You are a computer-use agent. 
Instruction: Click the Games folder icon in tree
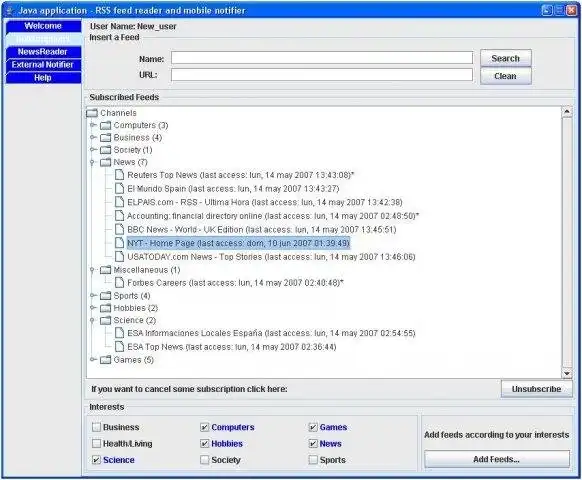point(106,359)
